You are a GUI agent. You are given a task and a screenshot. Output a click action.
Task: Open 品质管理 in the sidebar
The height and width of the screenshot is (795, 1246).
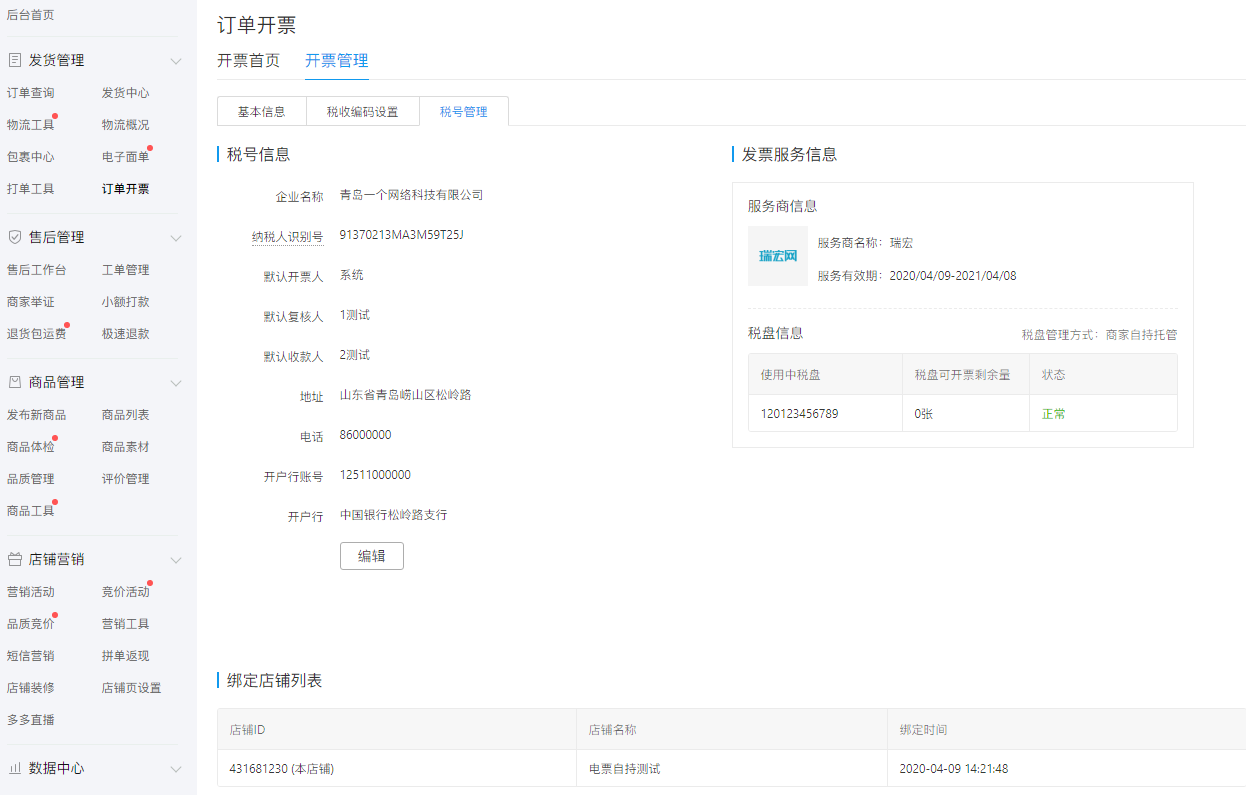point(31,479)
